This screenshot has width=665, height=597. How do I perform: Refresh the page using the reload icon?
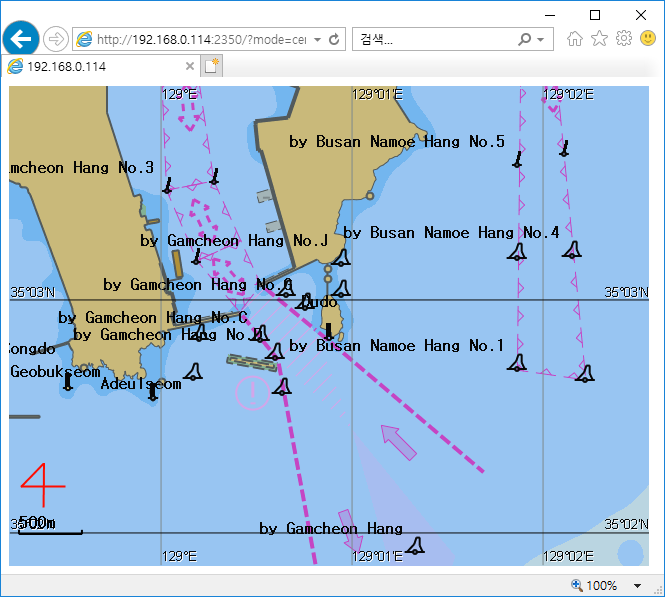(x=334, y=40)
